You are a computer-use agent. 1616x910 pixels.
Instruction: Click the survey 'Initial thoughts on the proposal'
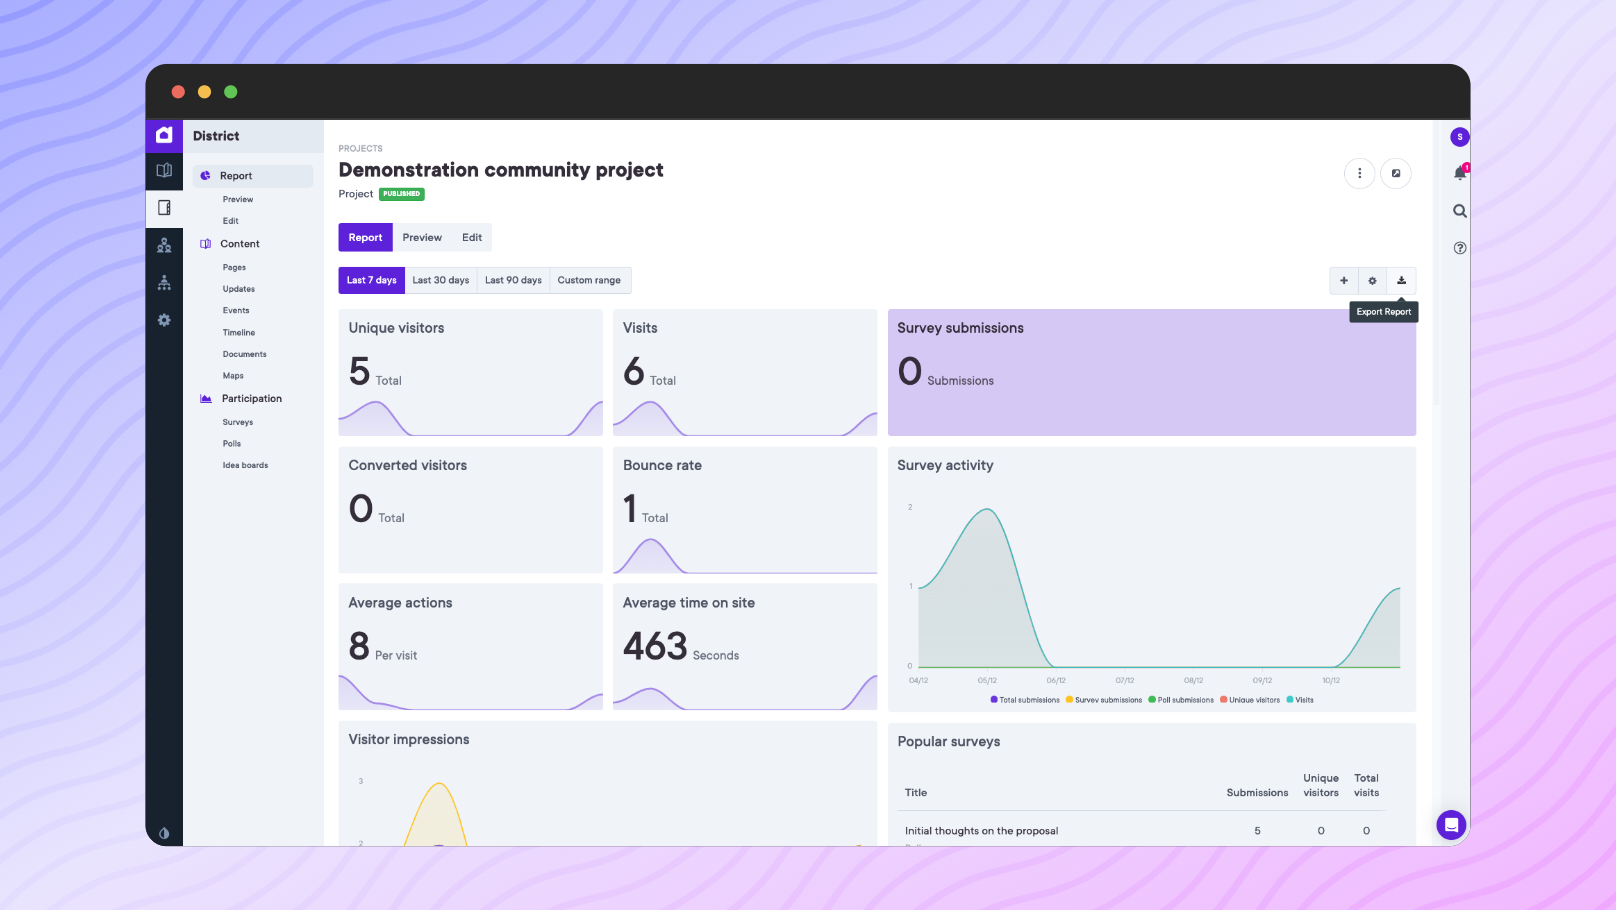(981, 830)
